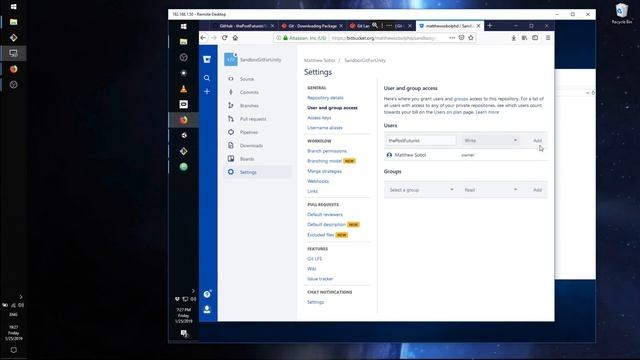Open host notification center icon
640x360 pixels.
point(13,350)
